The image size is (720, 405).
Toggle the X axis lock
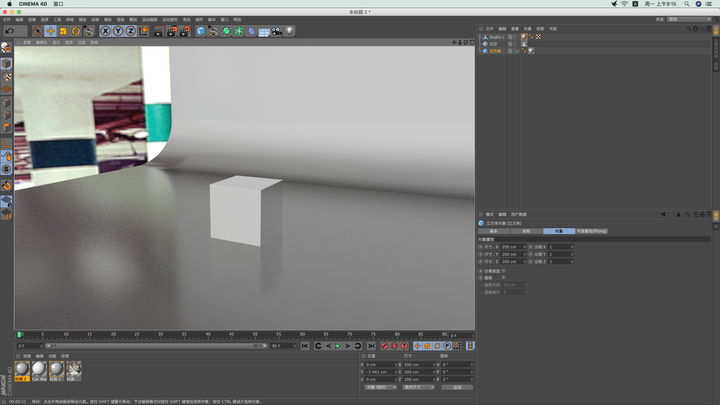coord(105,31)
